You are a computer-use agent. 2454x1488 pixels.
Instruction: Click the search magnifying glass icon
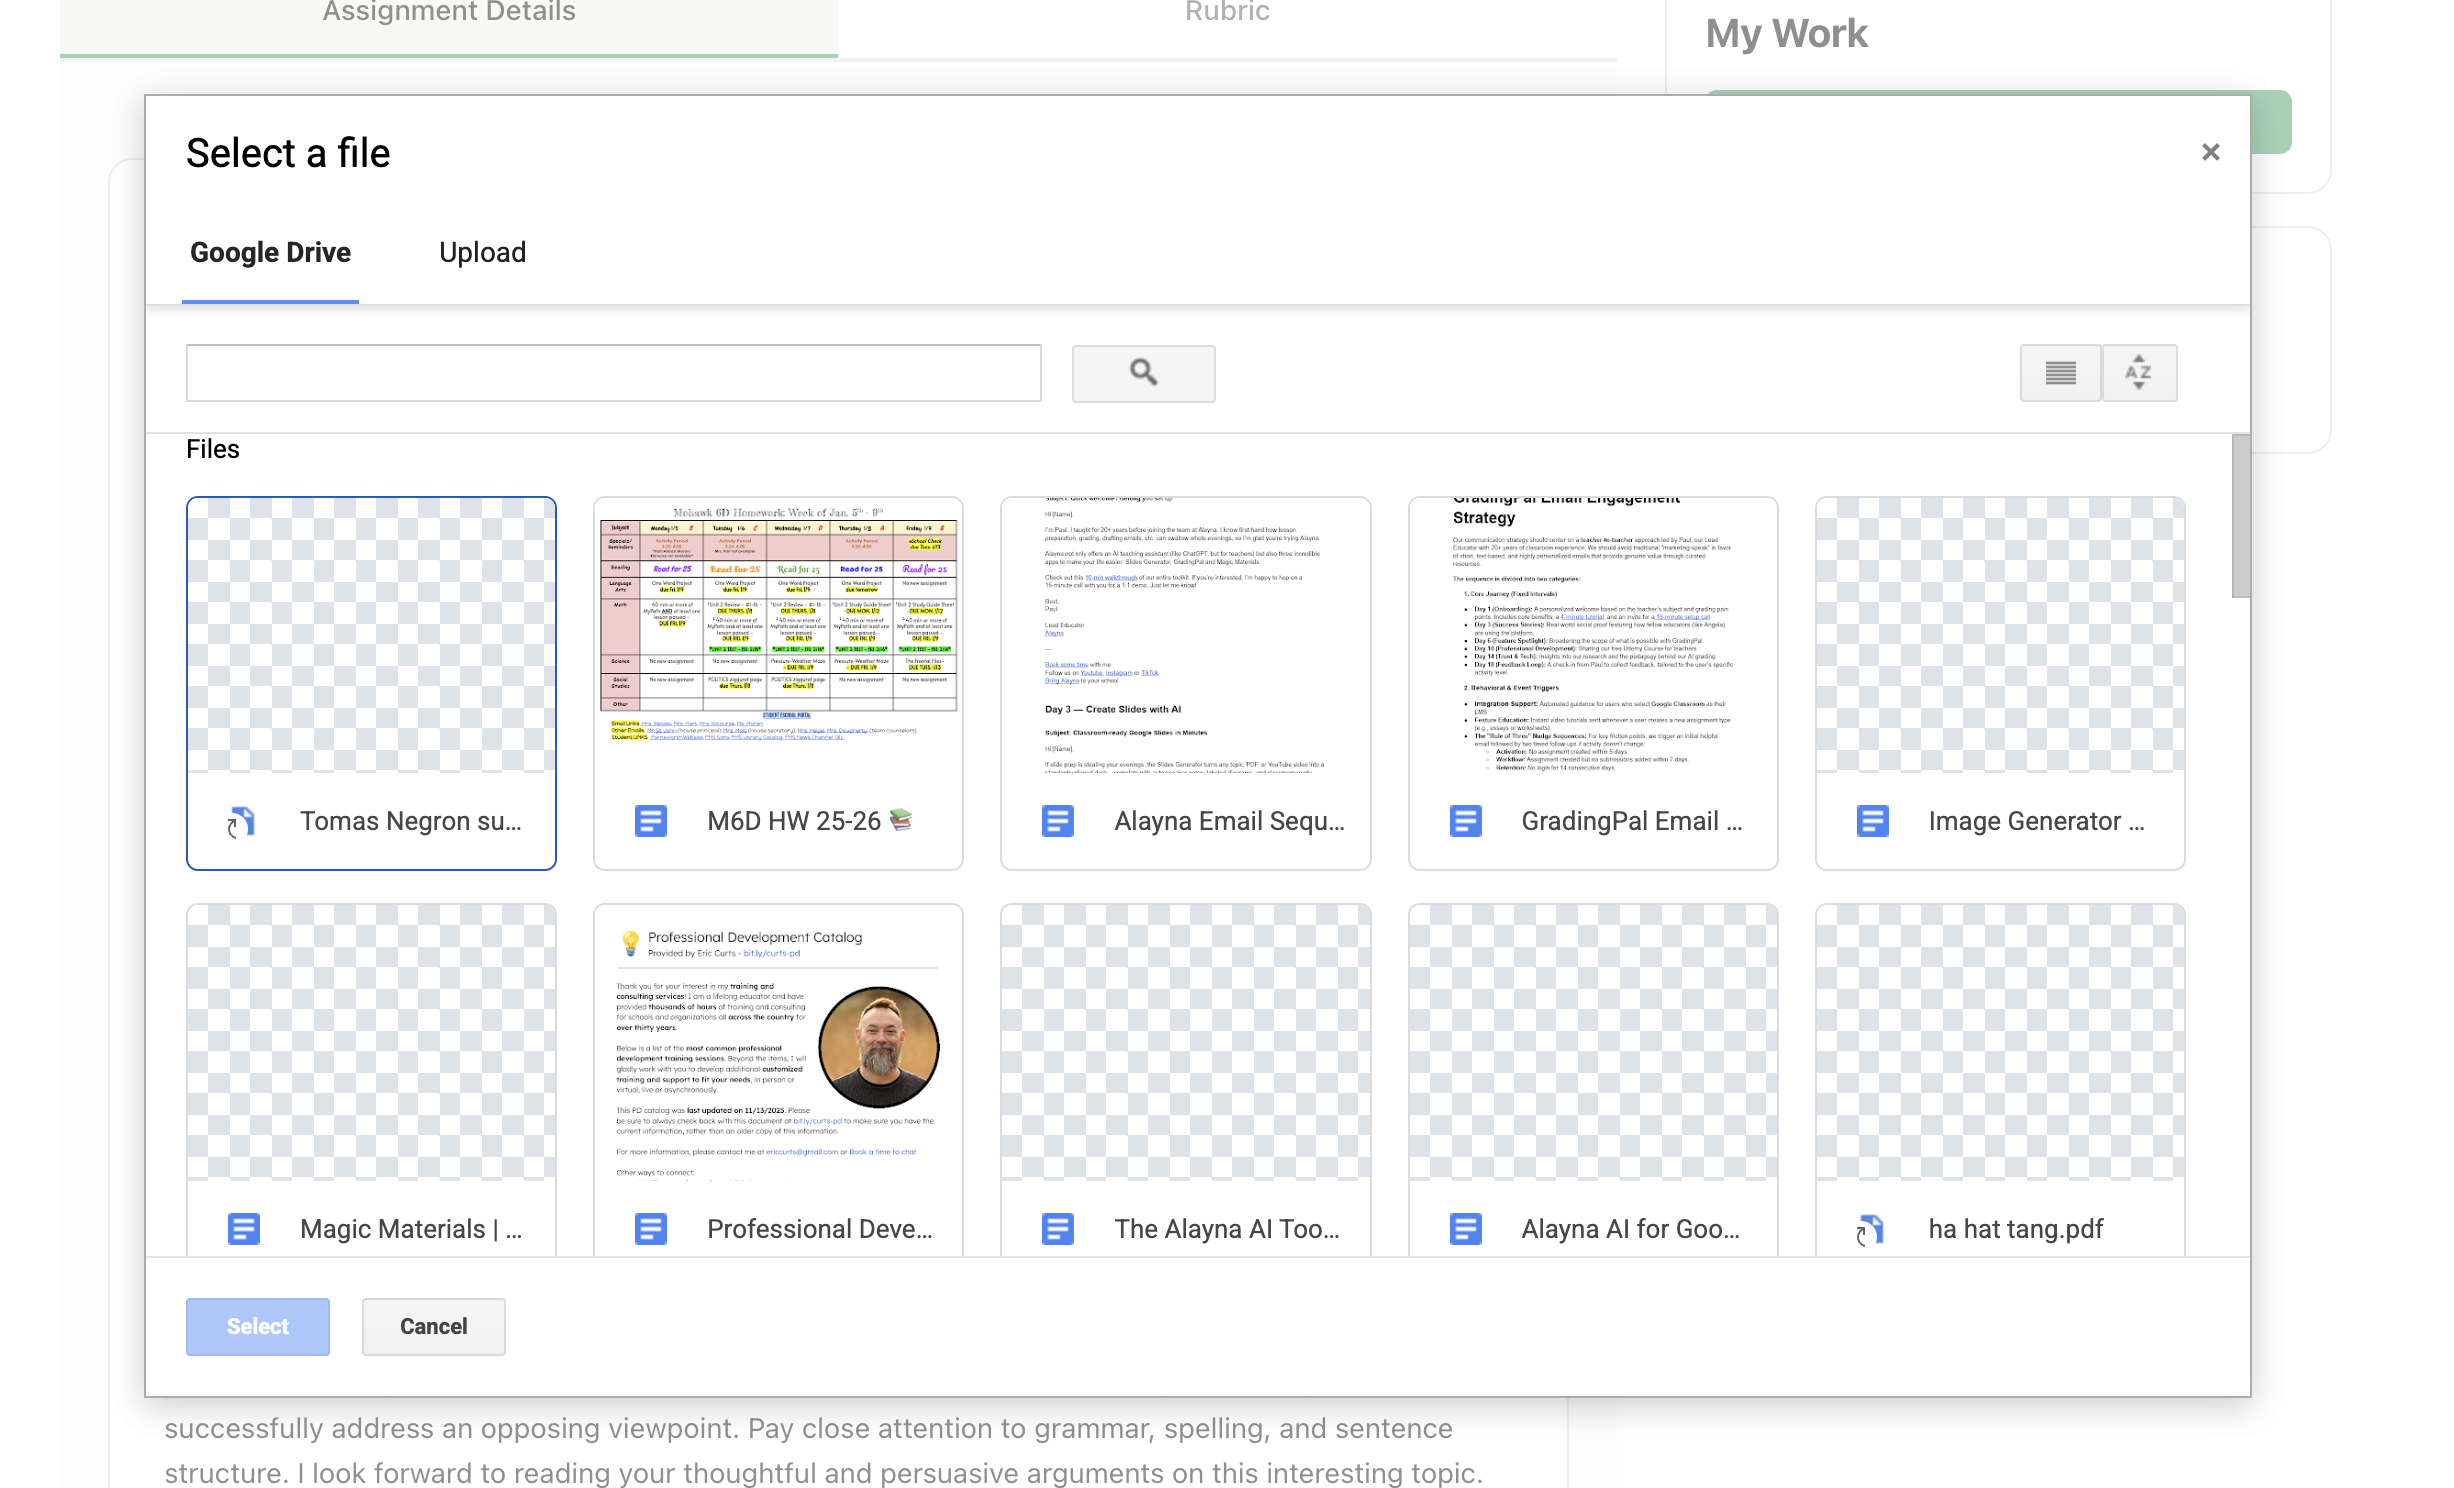[x=1142, y=372]
